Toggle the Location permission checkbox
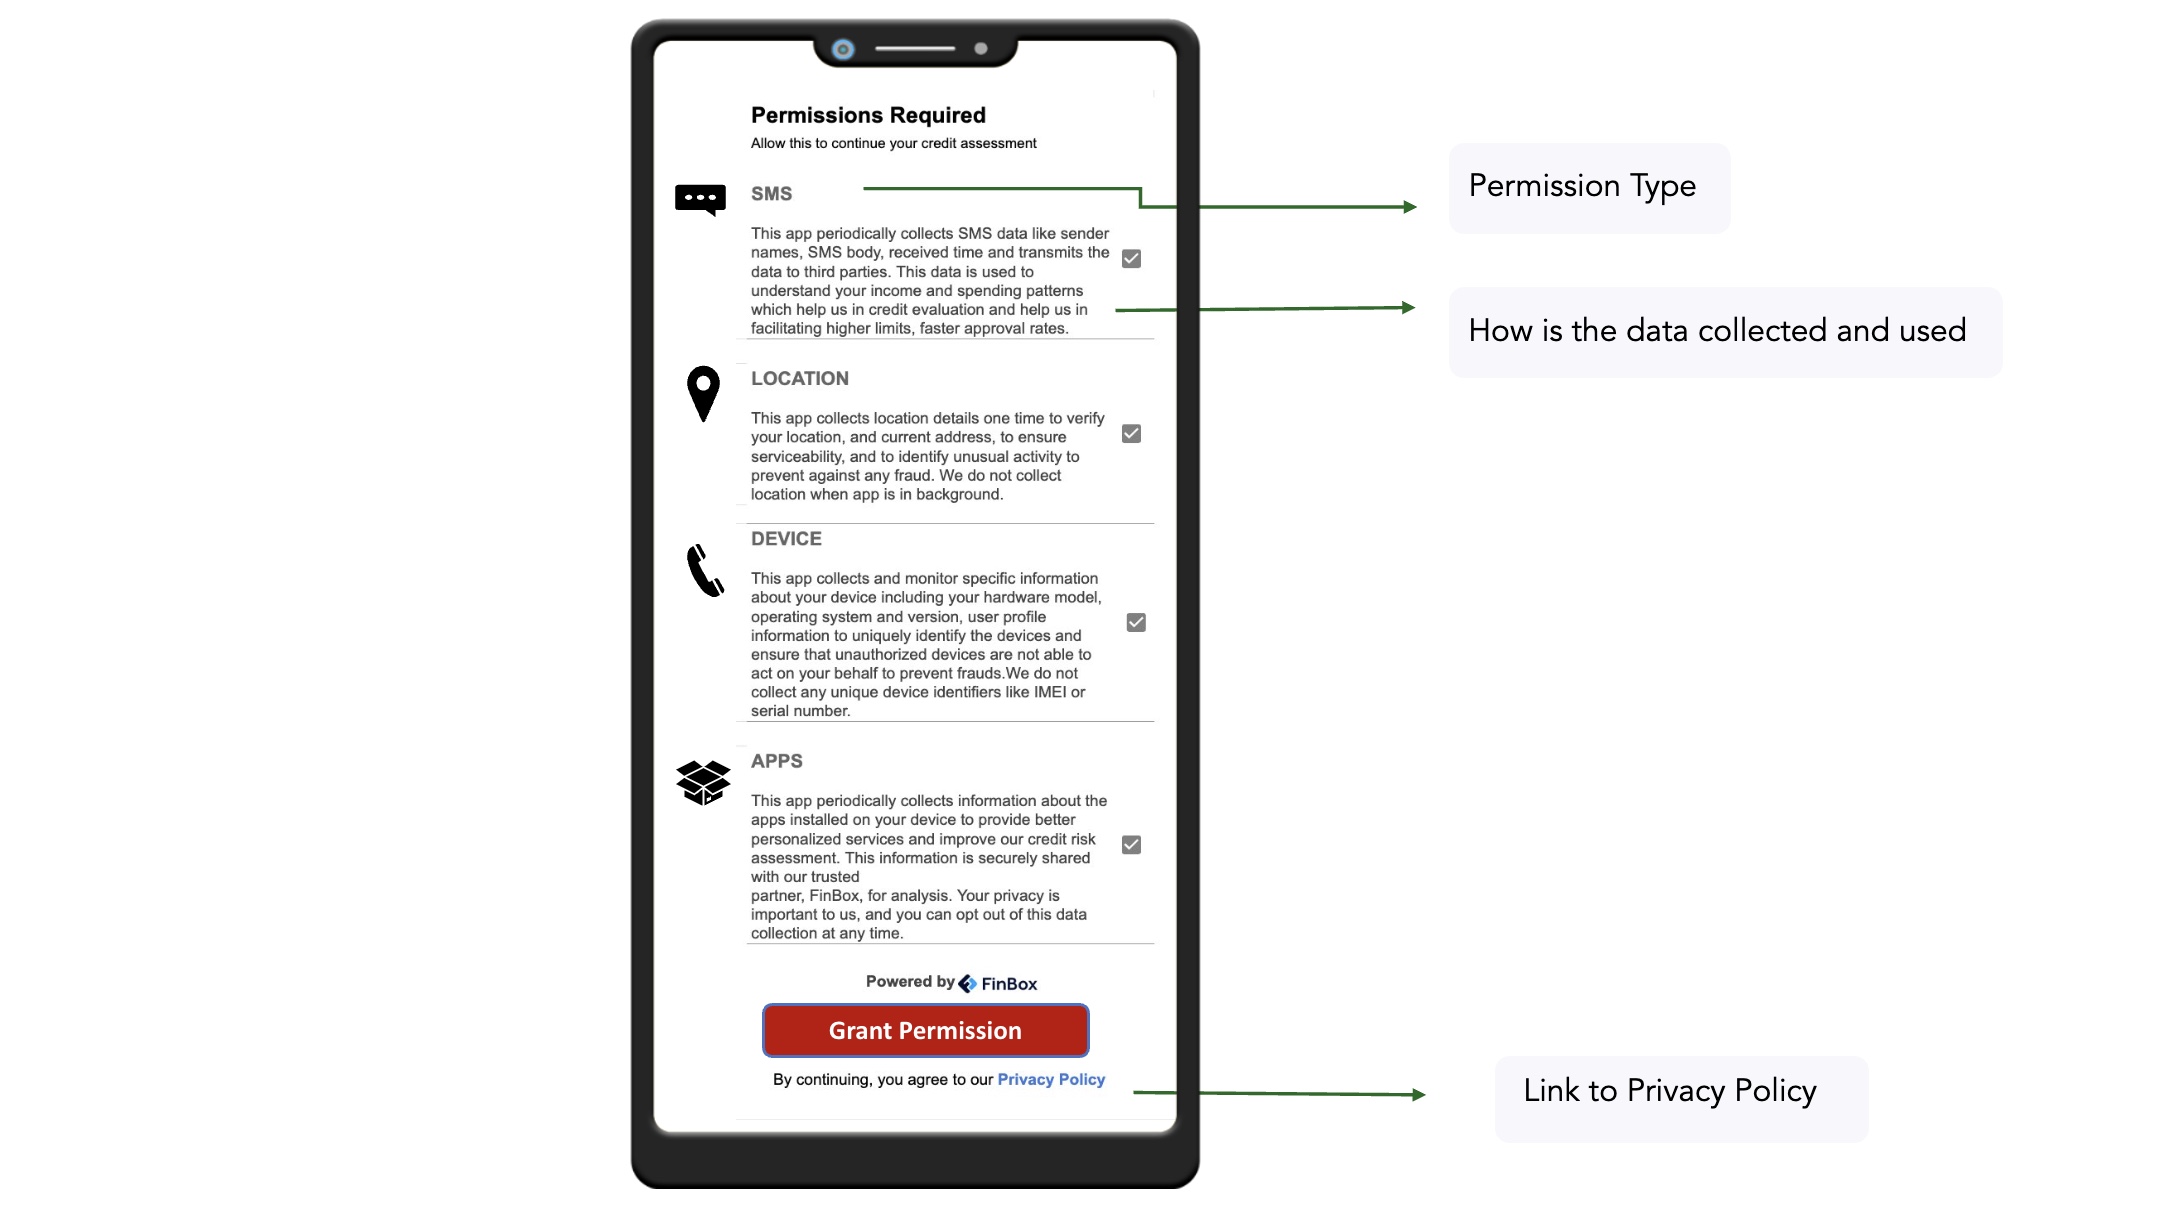This screenshot has width=2174, height=1220. click(1130, 433)
